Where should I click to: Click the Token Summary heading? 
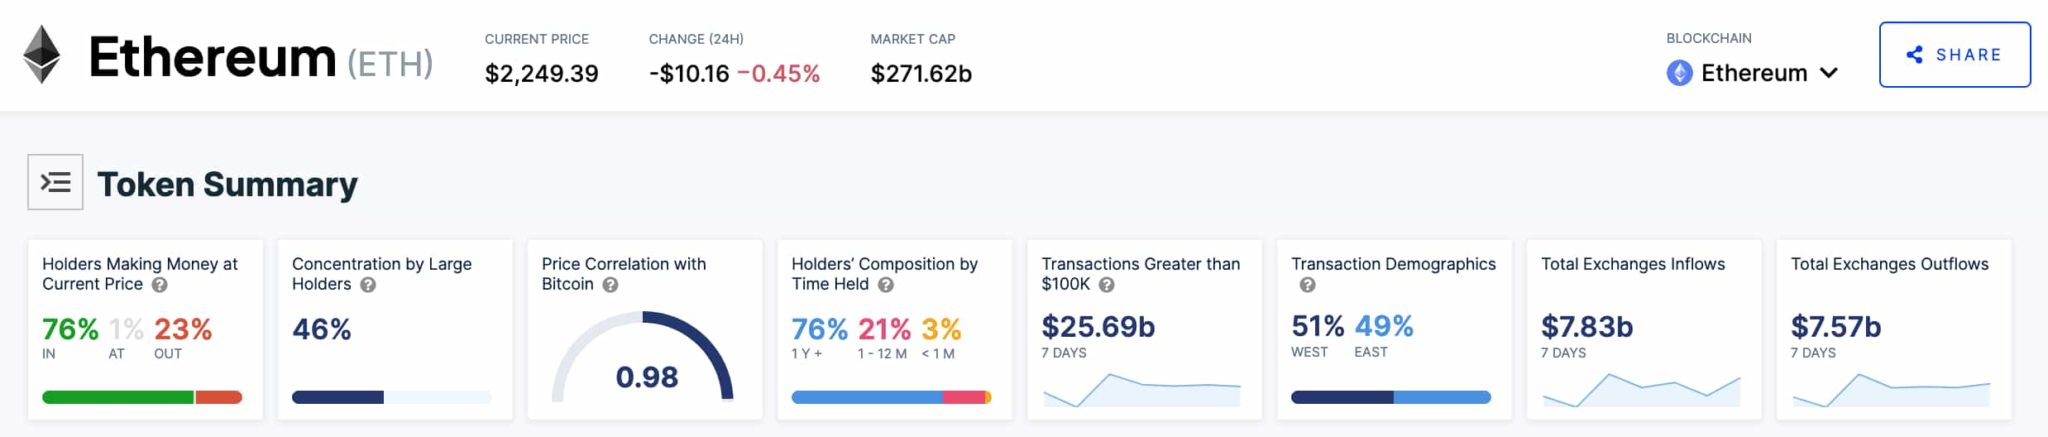point(227,184)
